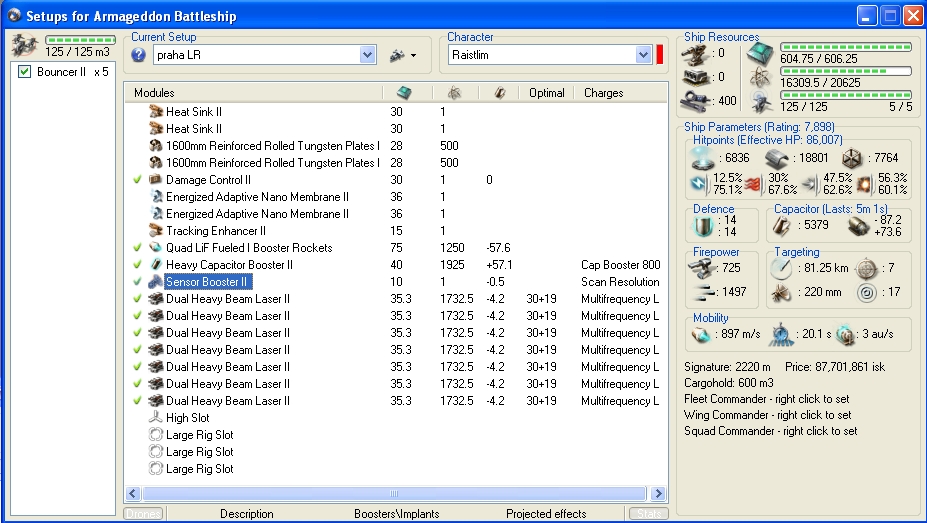The height and width of the screenshot is (523, 927).
Task: Click the shield hitpoints icon
Action: [x=705, y=159]
